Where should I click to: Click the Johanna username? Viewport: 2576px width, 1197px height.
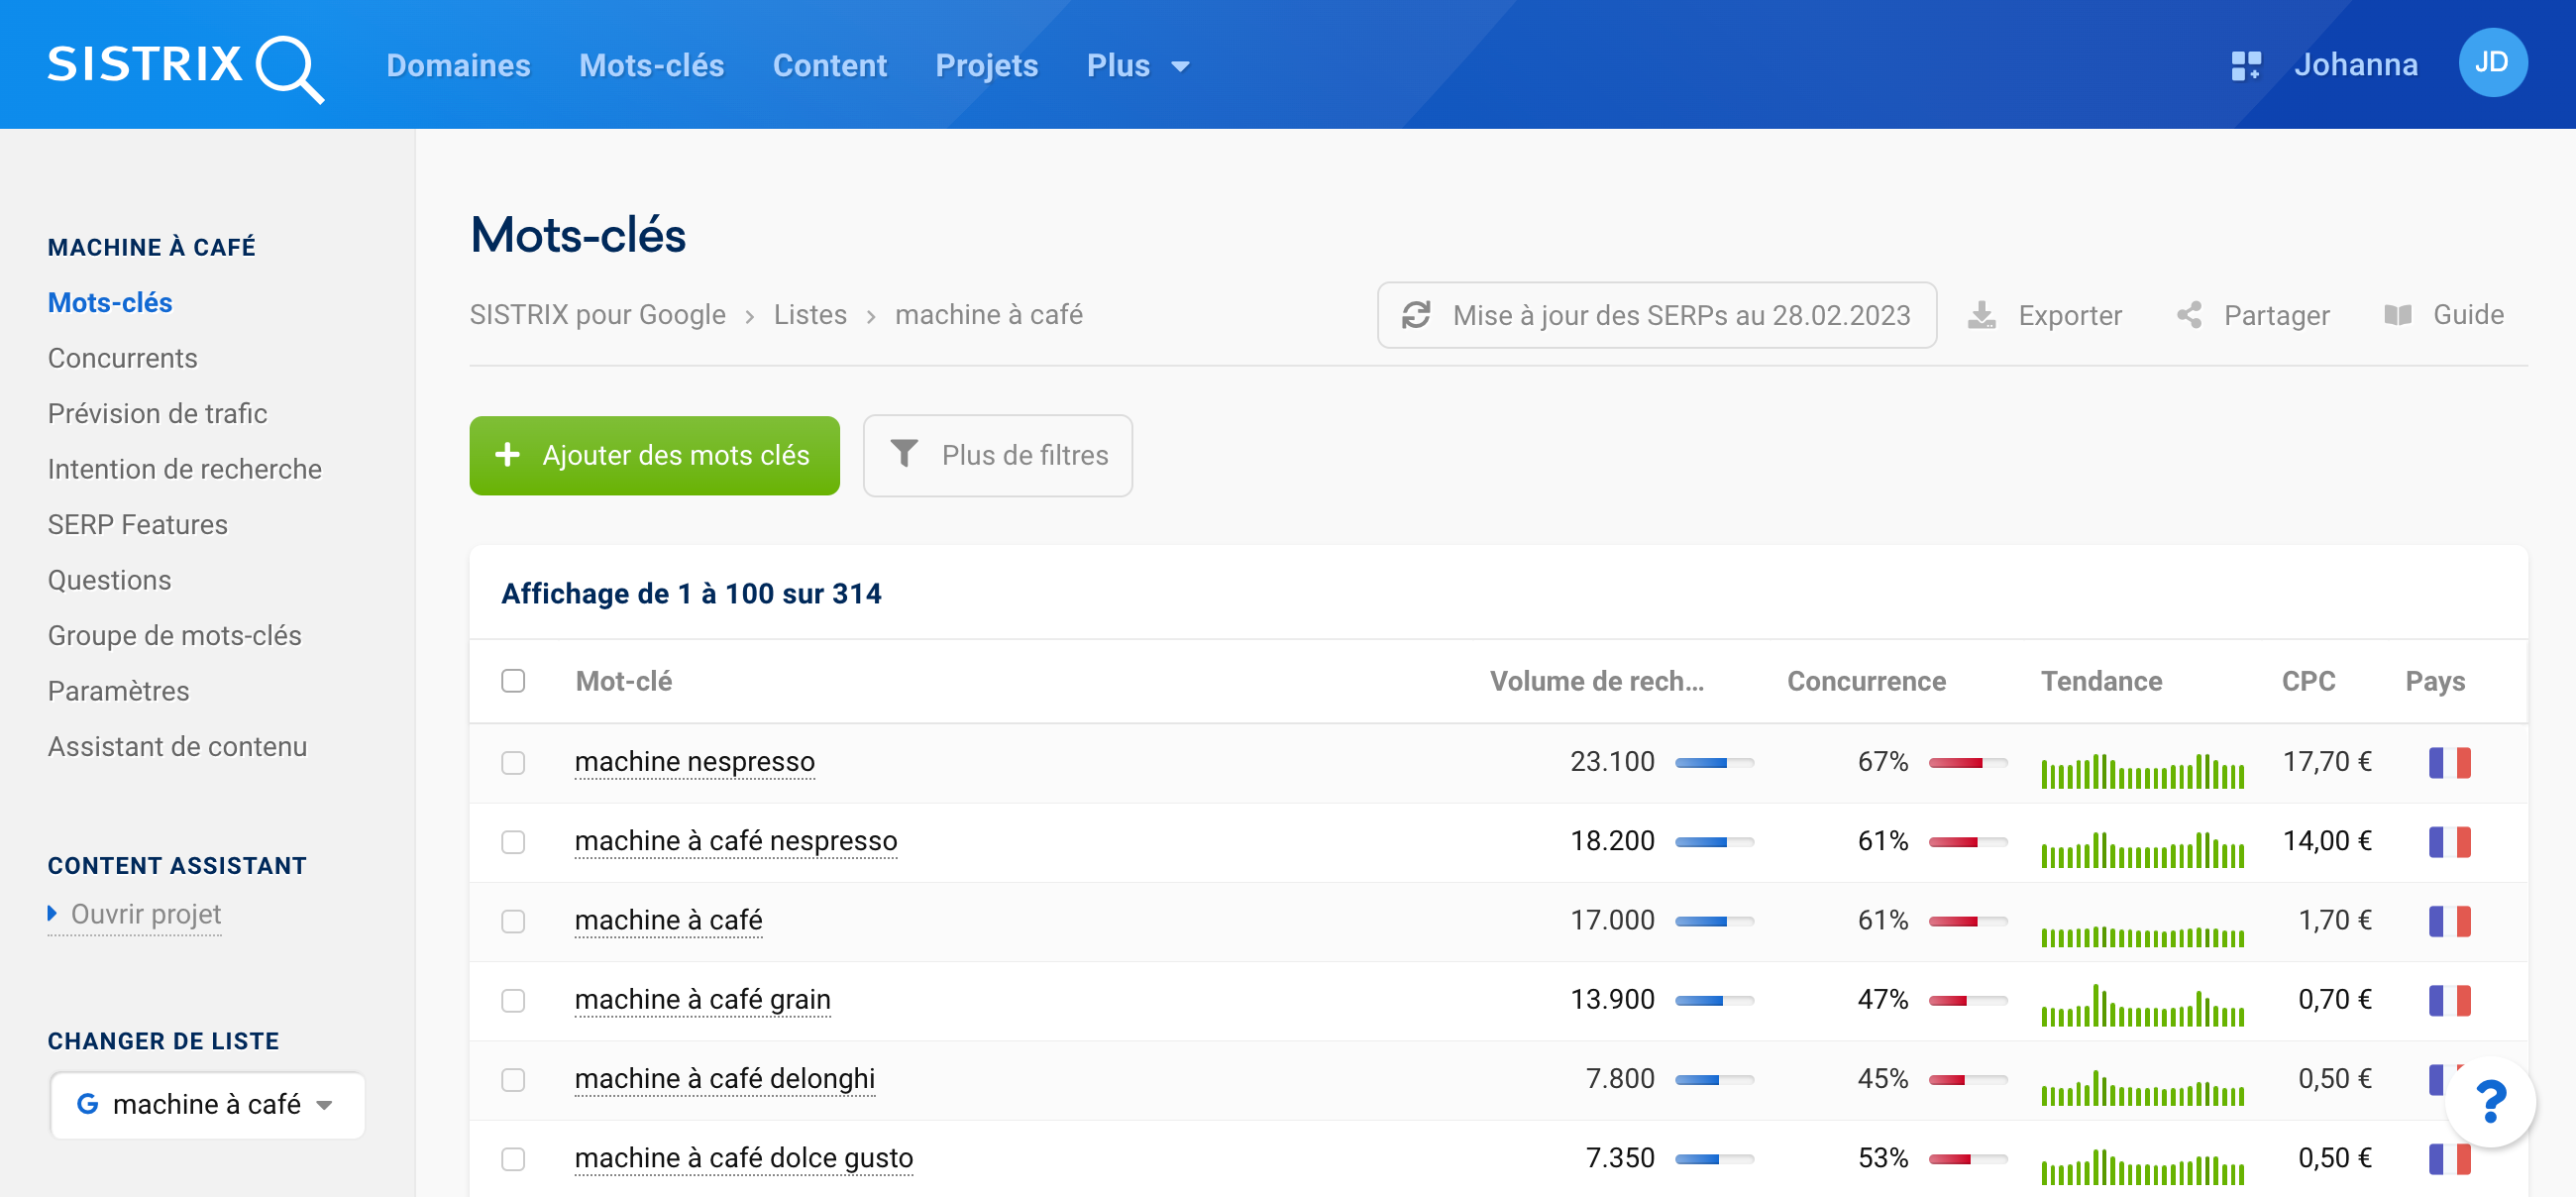tap(2355, 65)
